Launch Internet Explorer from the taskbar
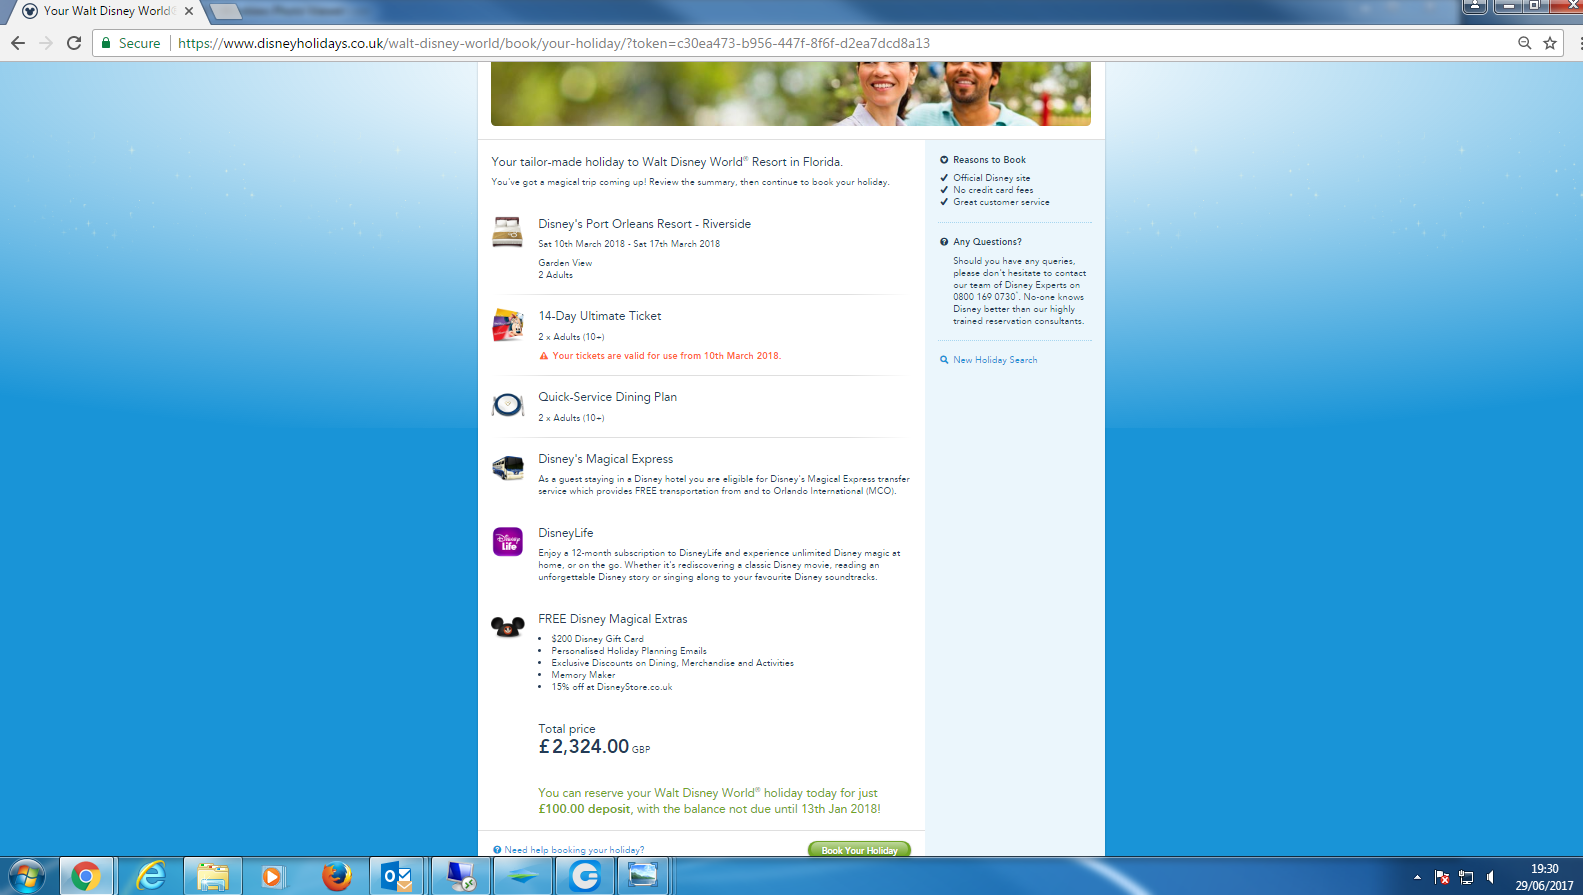Viewport: 1583px width, 895px height. click(150, 877)
